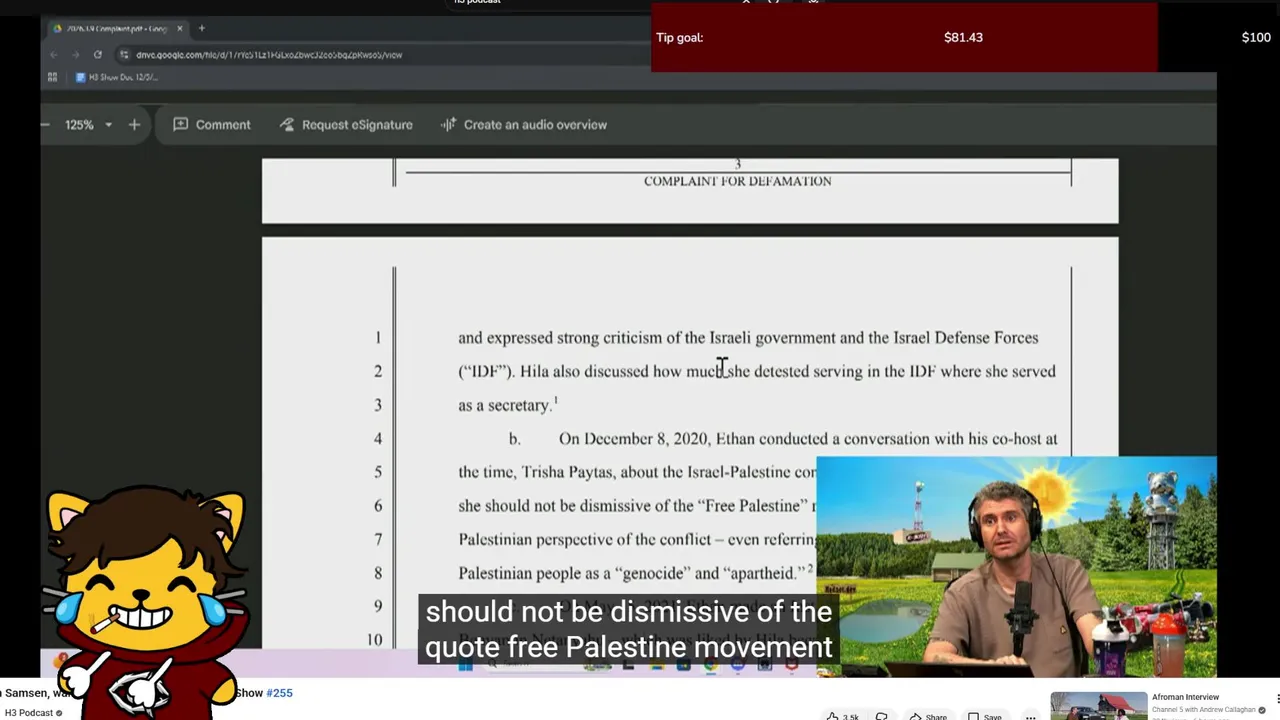
Task: Zoom out with the minus icon
Action: (45, 125)
